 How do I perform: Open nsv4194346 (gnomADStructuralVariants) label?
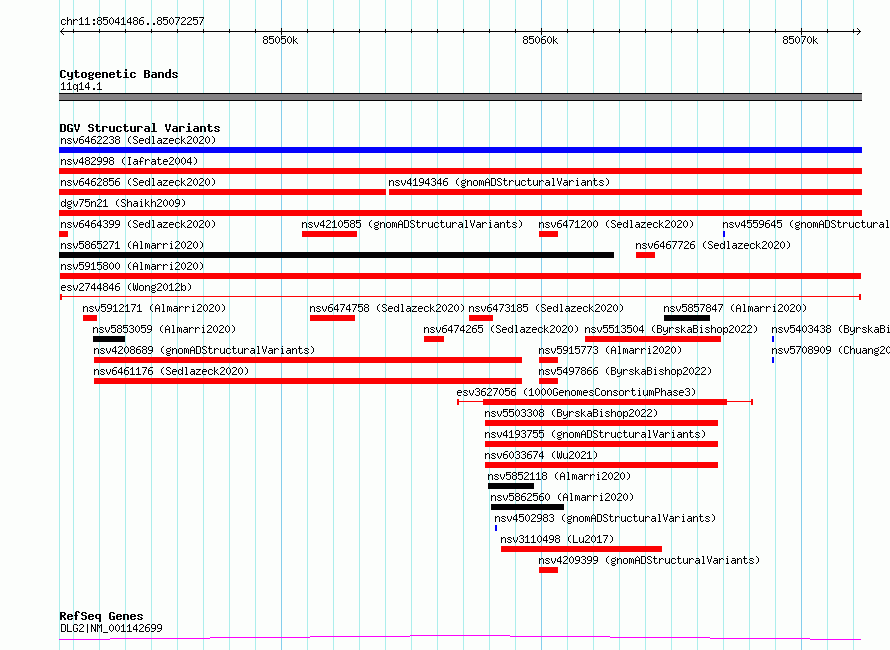(499, 182)
